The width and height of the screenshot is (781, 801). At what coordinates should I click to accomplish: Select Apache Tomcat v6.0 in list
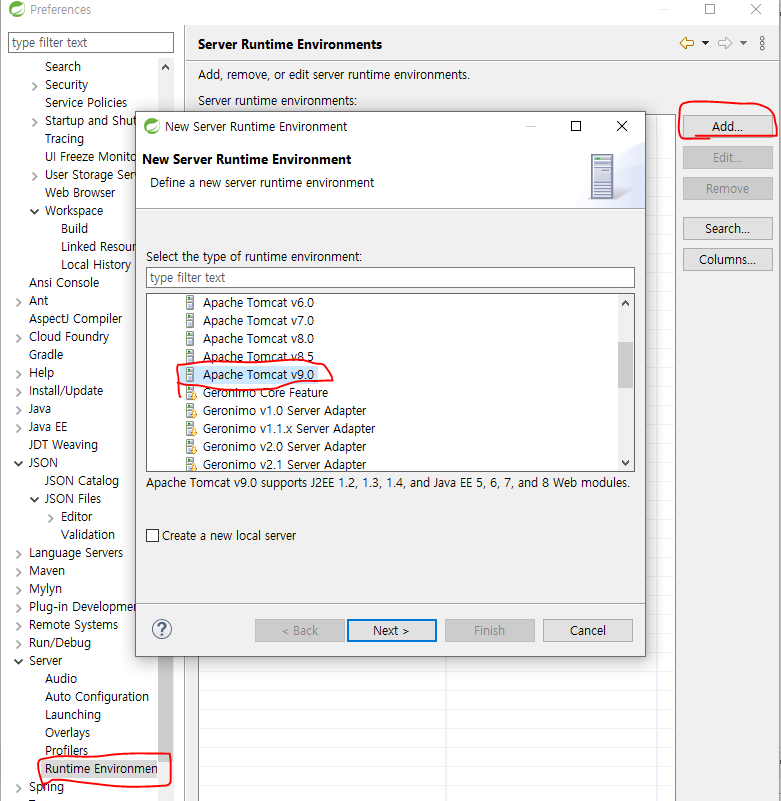[258, 303]
